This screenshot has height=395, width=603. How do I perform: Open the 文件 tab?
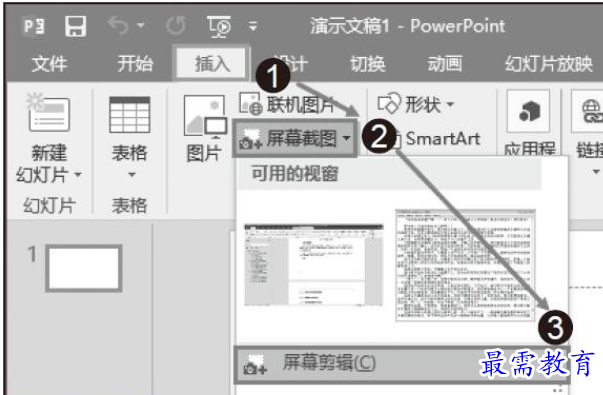coord(49,63)
